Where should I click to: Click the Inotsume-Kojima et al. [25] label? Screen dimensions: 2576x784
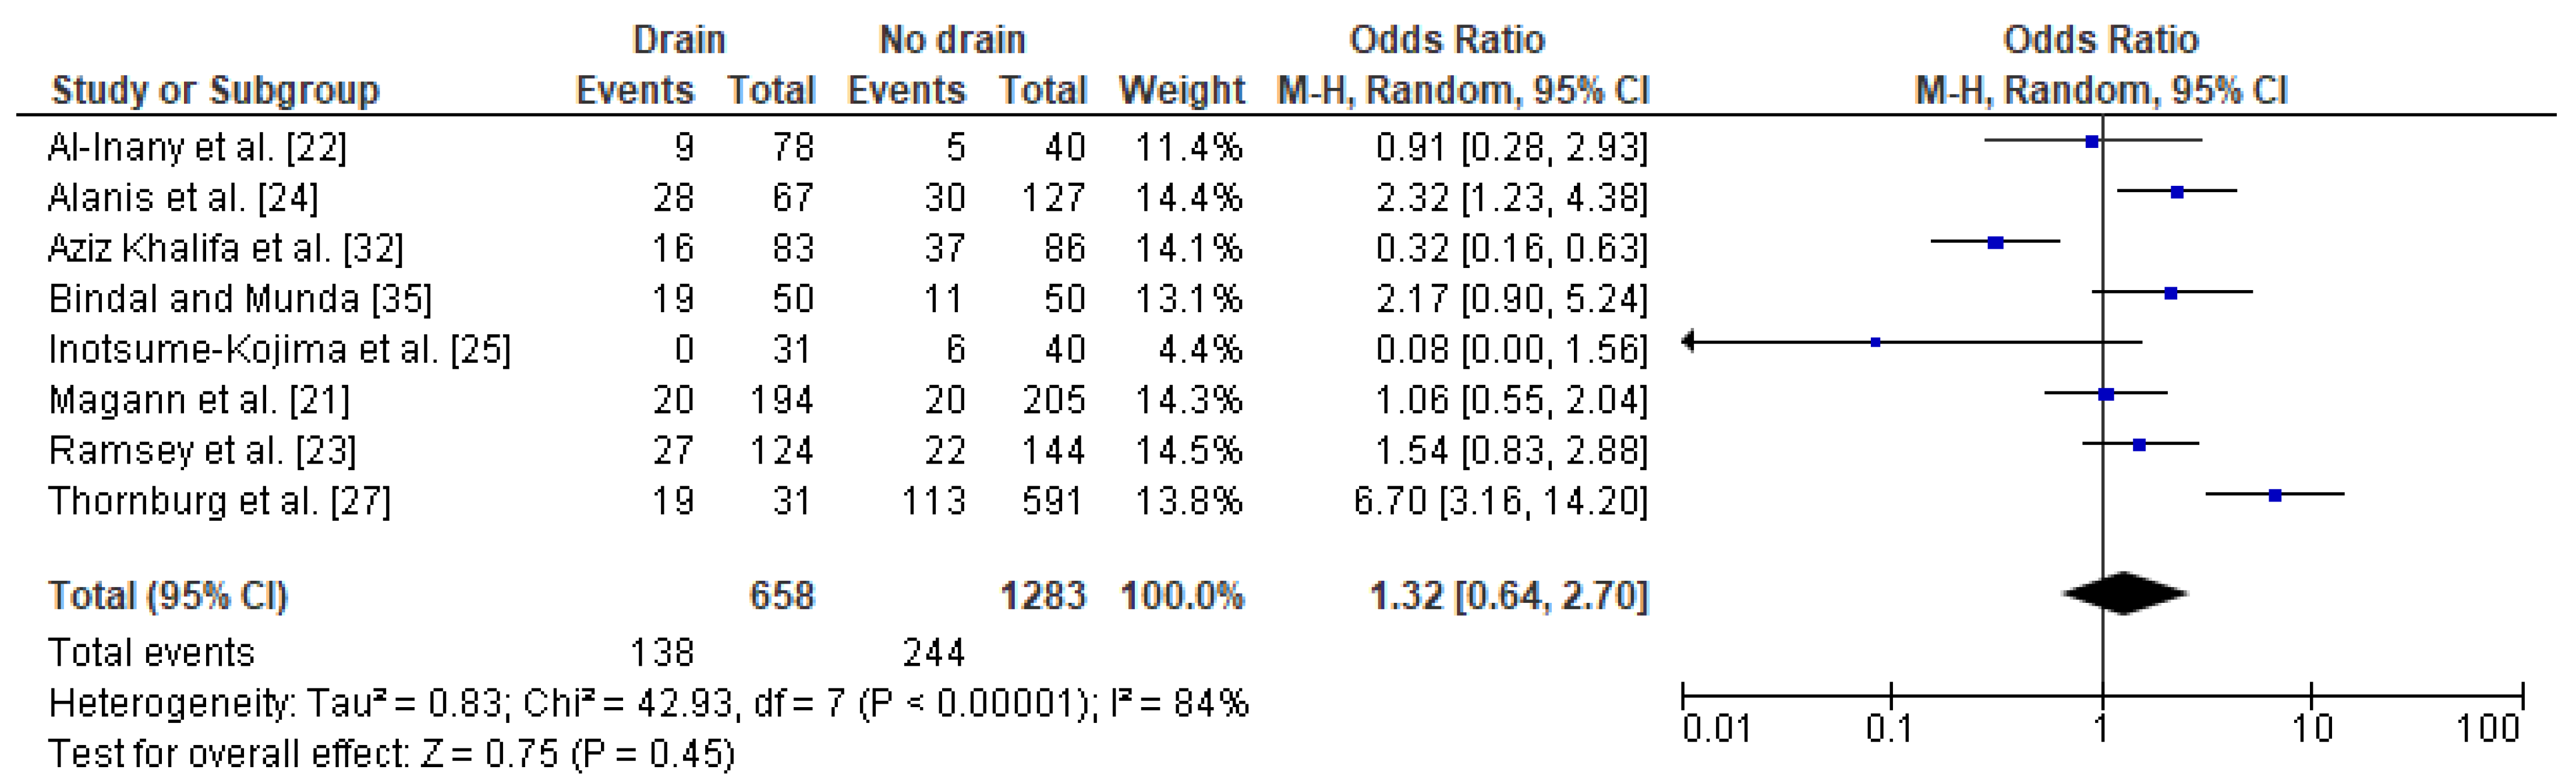click(x=279, y=349)
